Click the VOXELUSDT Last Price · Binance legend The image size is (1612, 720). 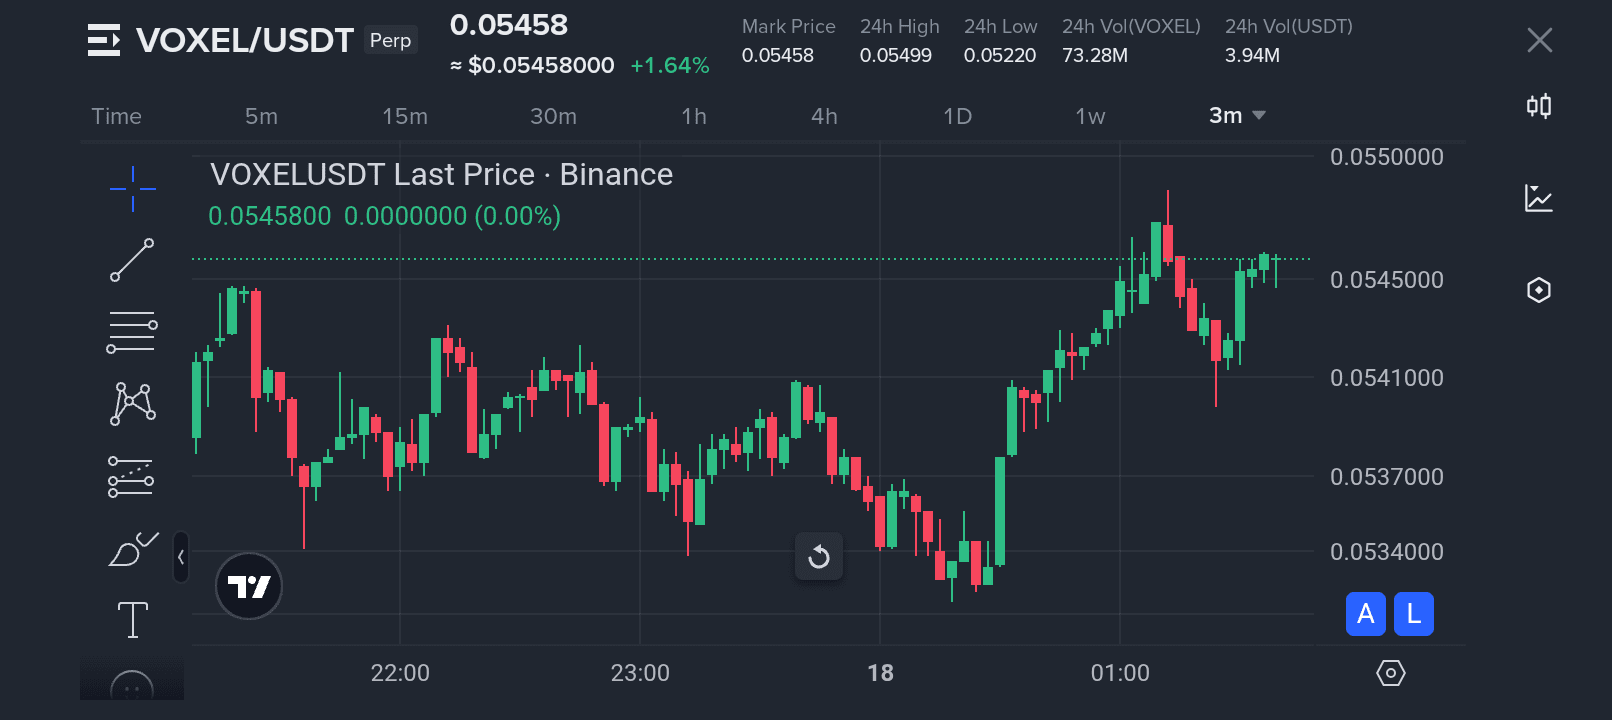[x=441, y=175]
